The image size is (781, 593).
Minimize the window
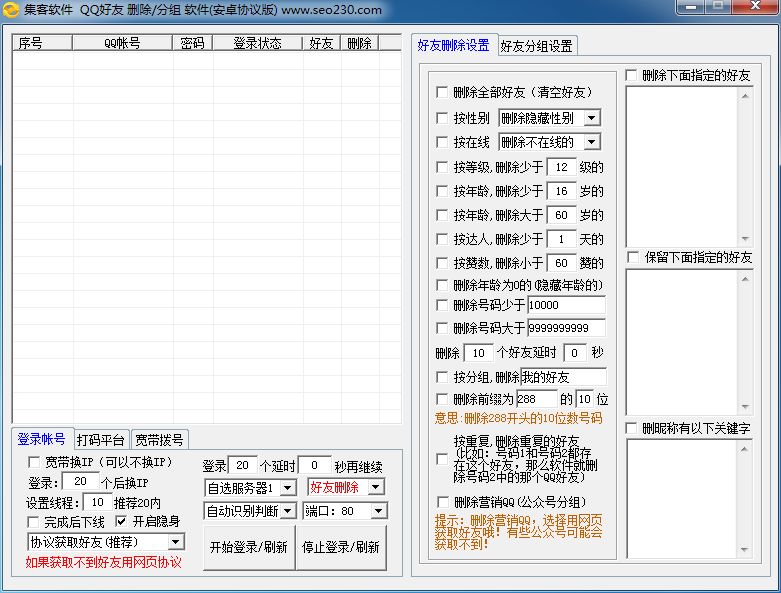(691, 7)
